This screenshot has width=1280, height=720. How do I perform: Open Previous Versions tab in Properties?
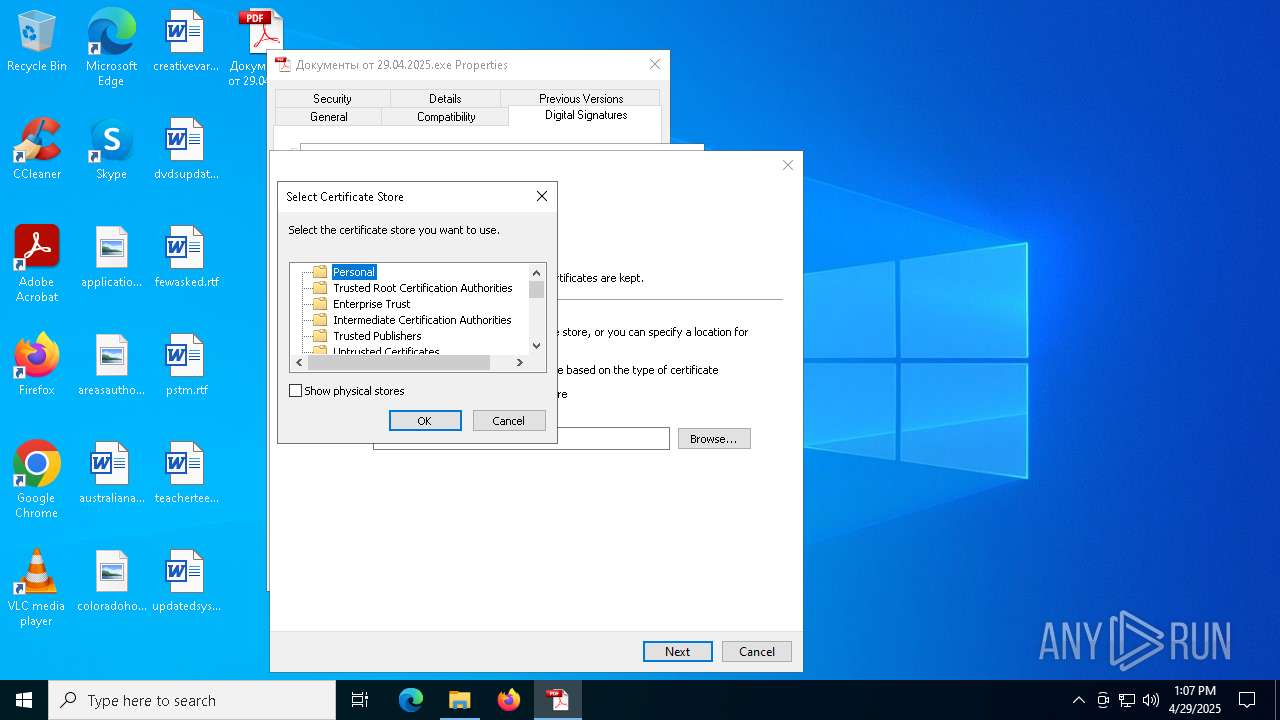point(581,98)
